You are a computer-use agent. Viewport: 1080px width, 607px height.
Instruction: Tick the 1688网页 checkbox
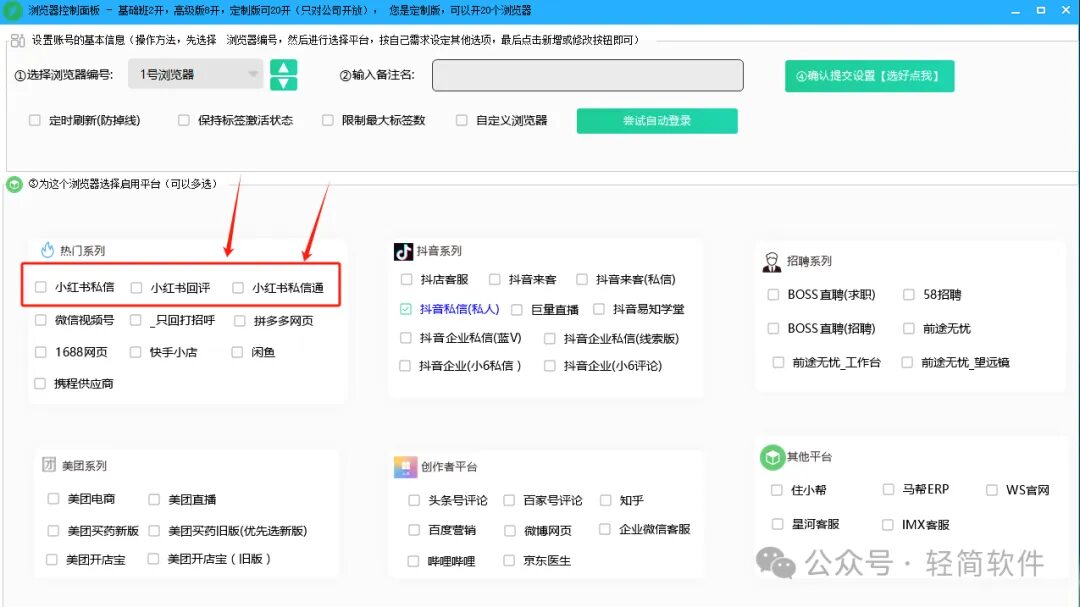[x=41, y=352]
